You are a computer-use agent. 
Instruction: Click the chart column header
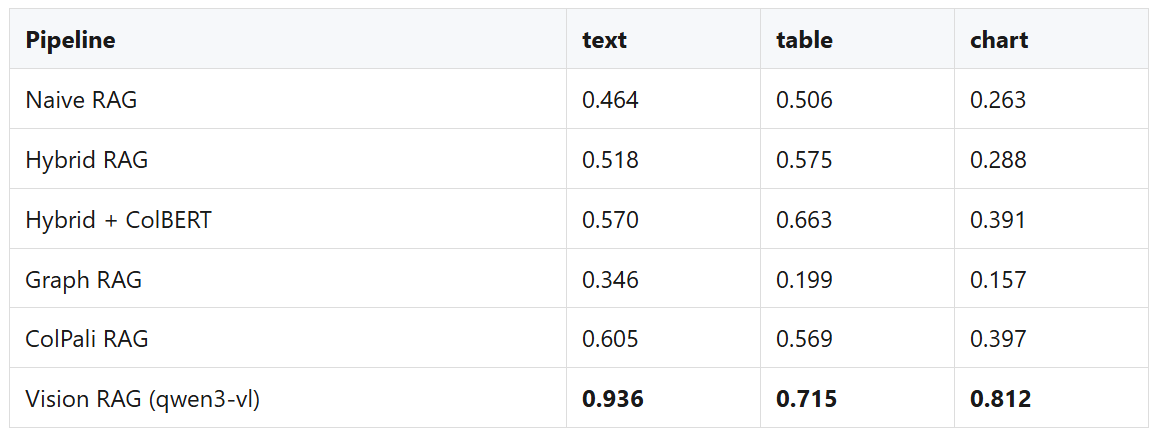(999, 40)
